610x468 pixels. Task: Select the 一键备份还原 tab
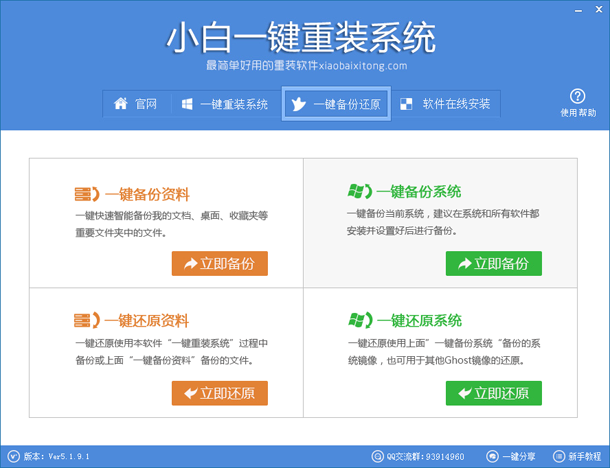click(x=336, y=104)
